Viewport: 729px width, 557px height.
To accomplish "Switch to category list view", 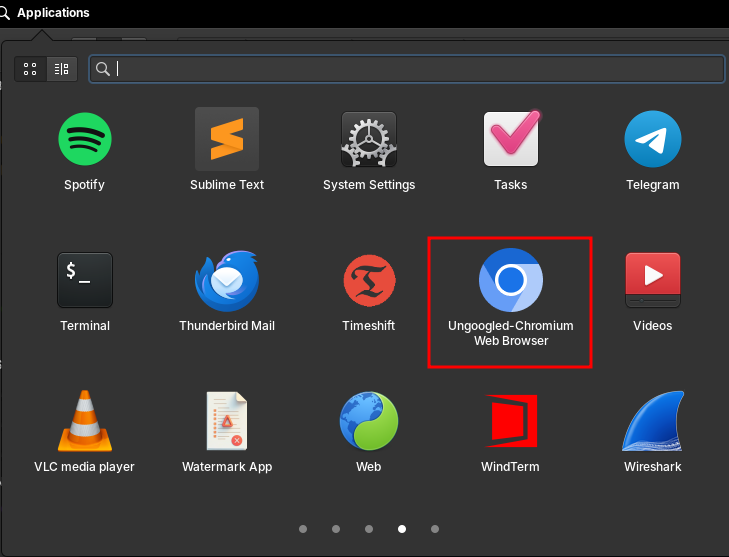I will tap(62, 69).
